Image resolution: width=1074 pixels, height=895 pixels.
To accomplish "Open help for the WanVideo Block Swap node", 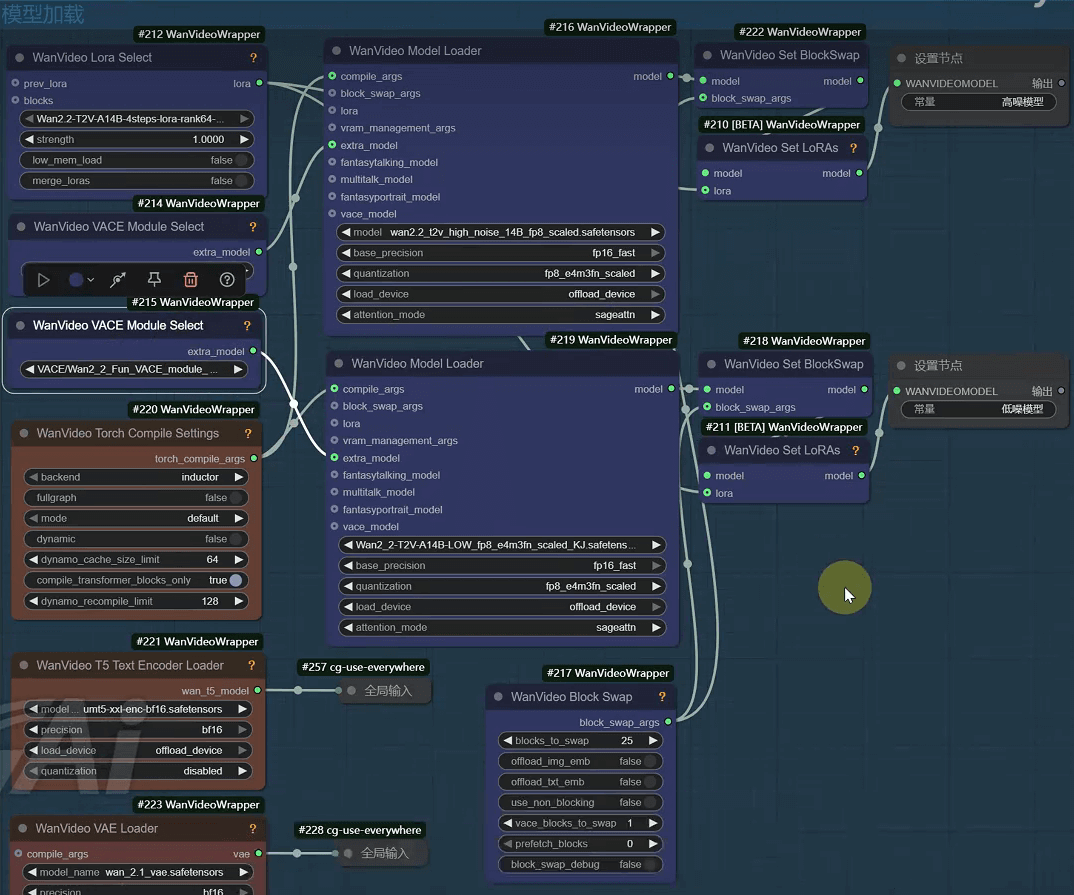I will 662,696.
